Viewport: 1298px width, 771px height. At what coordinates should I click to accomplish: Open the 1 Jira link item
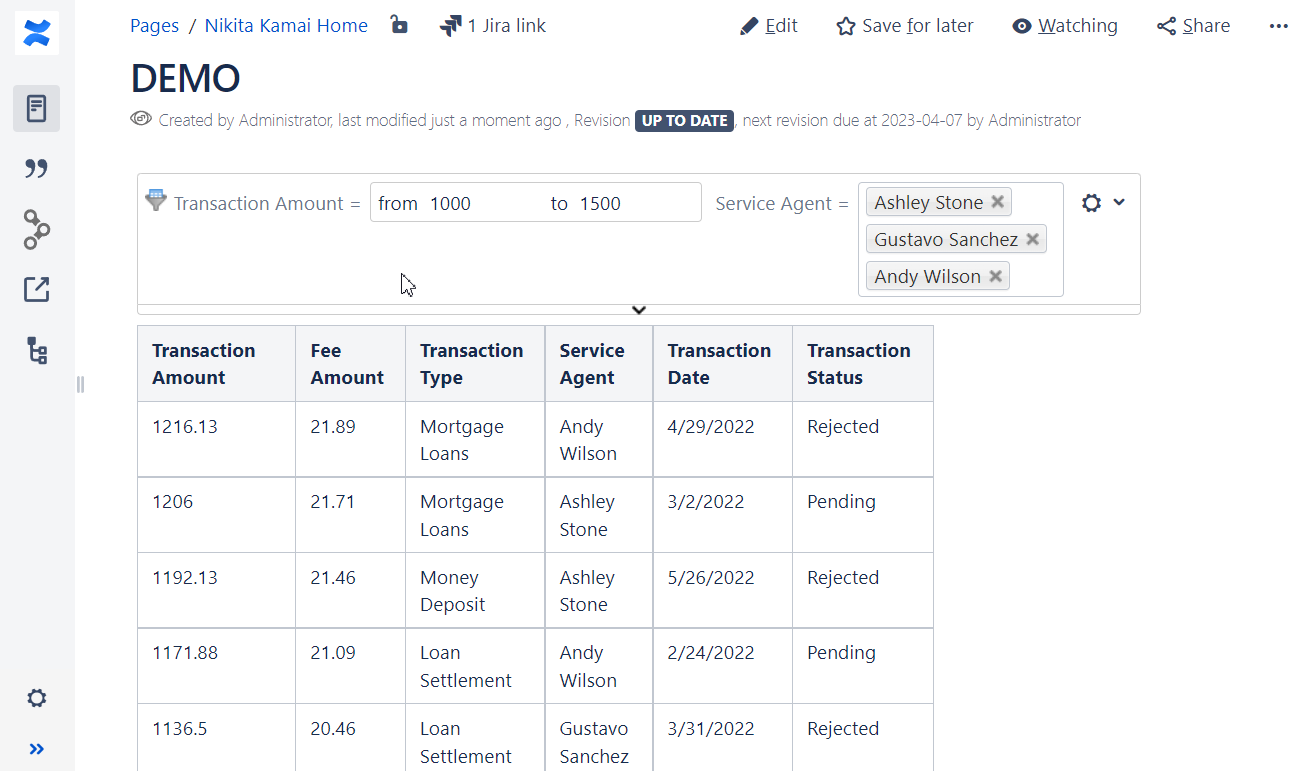[493, 26]
